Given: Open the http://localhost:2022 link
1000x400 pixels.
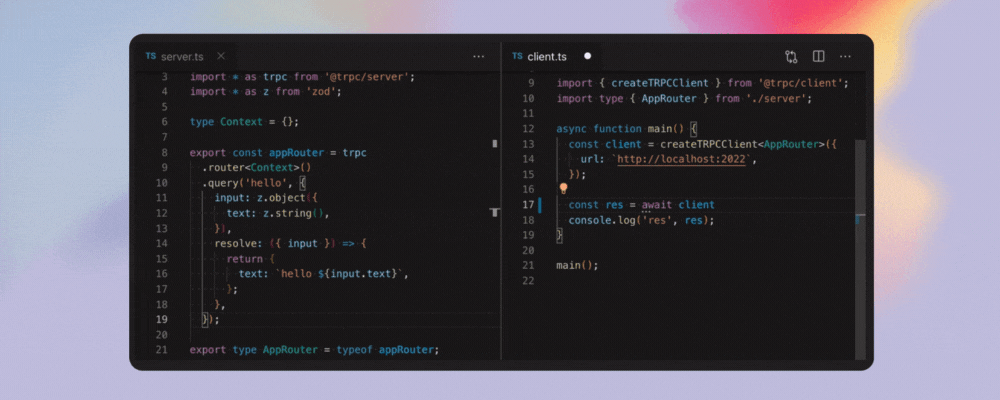Looking at the screenshot, I should point(681,159).
